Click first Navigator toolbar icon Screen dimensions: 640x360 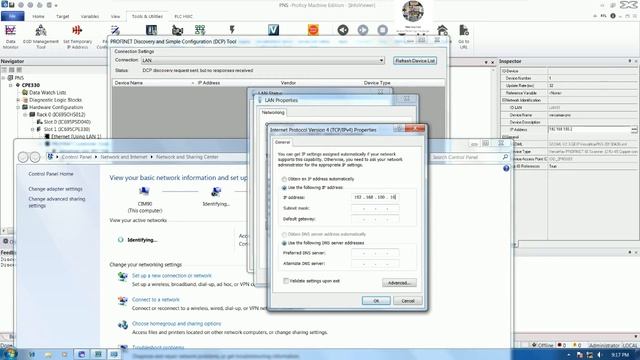(x=4, y=70)
